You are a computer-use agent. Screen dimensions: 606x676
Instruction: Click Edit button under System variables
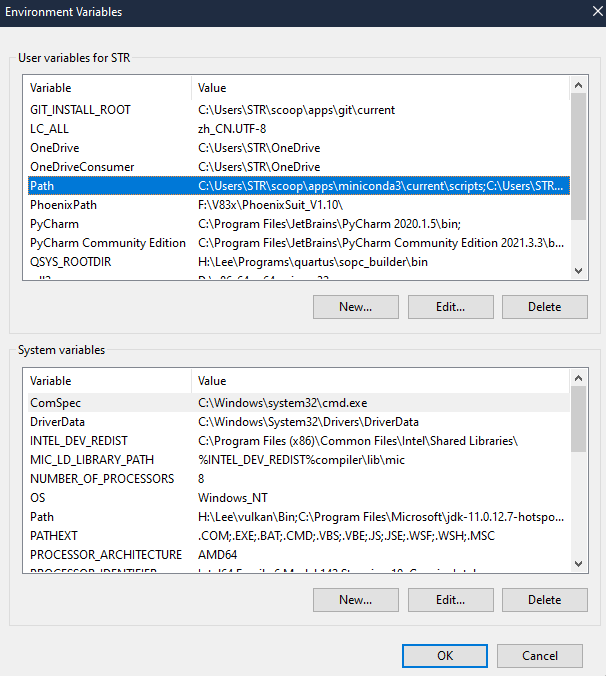(450, 600)
